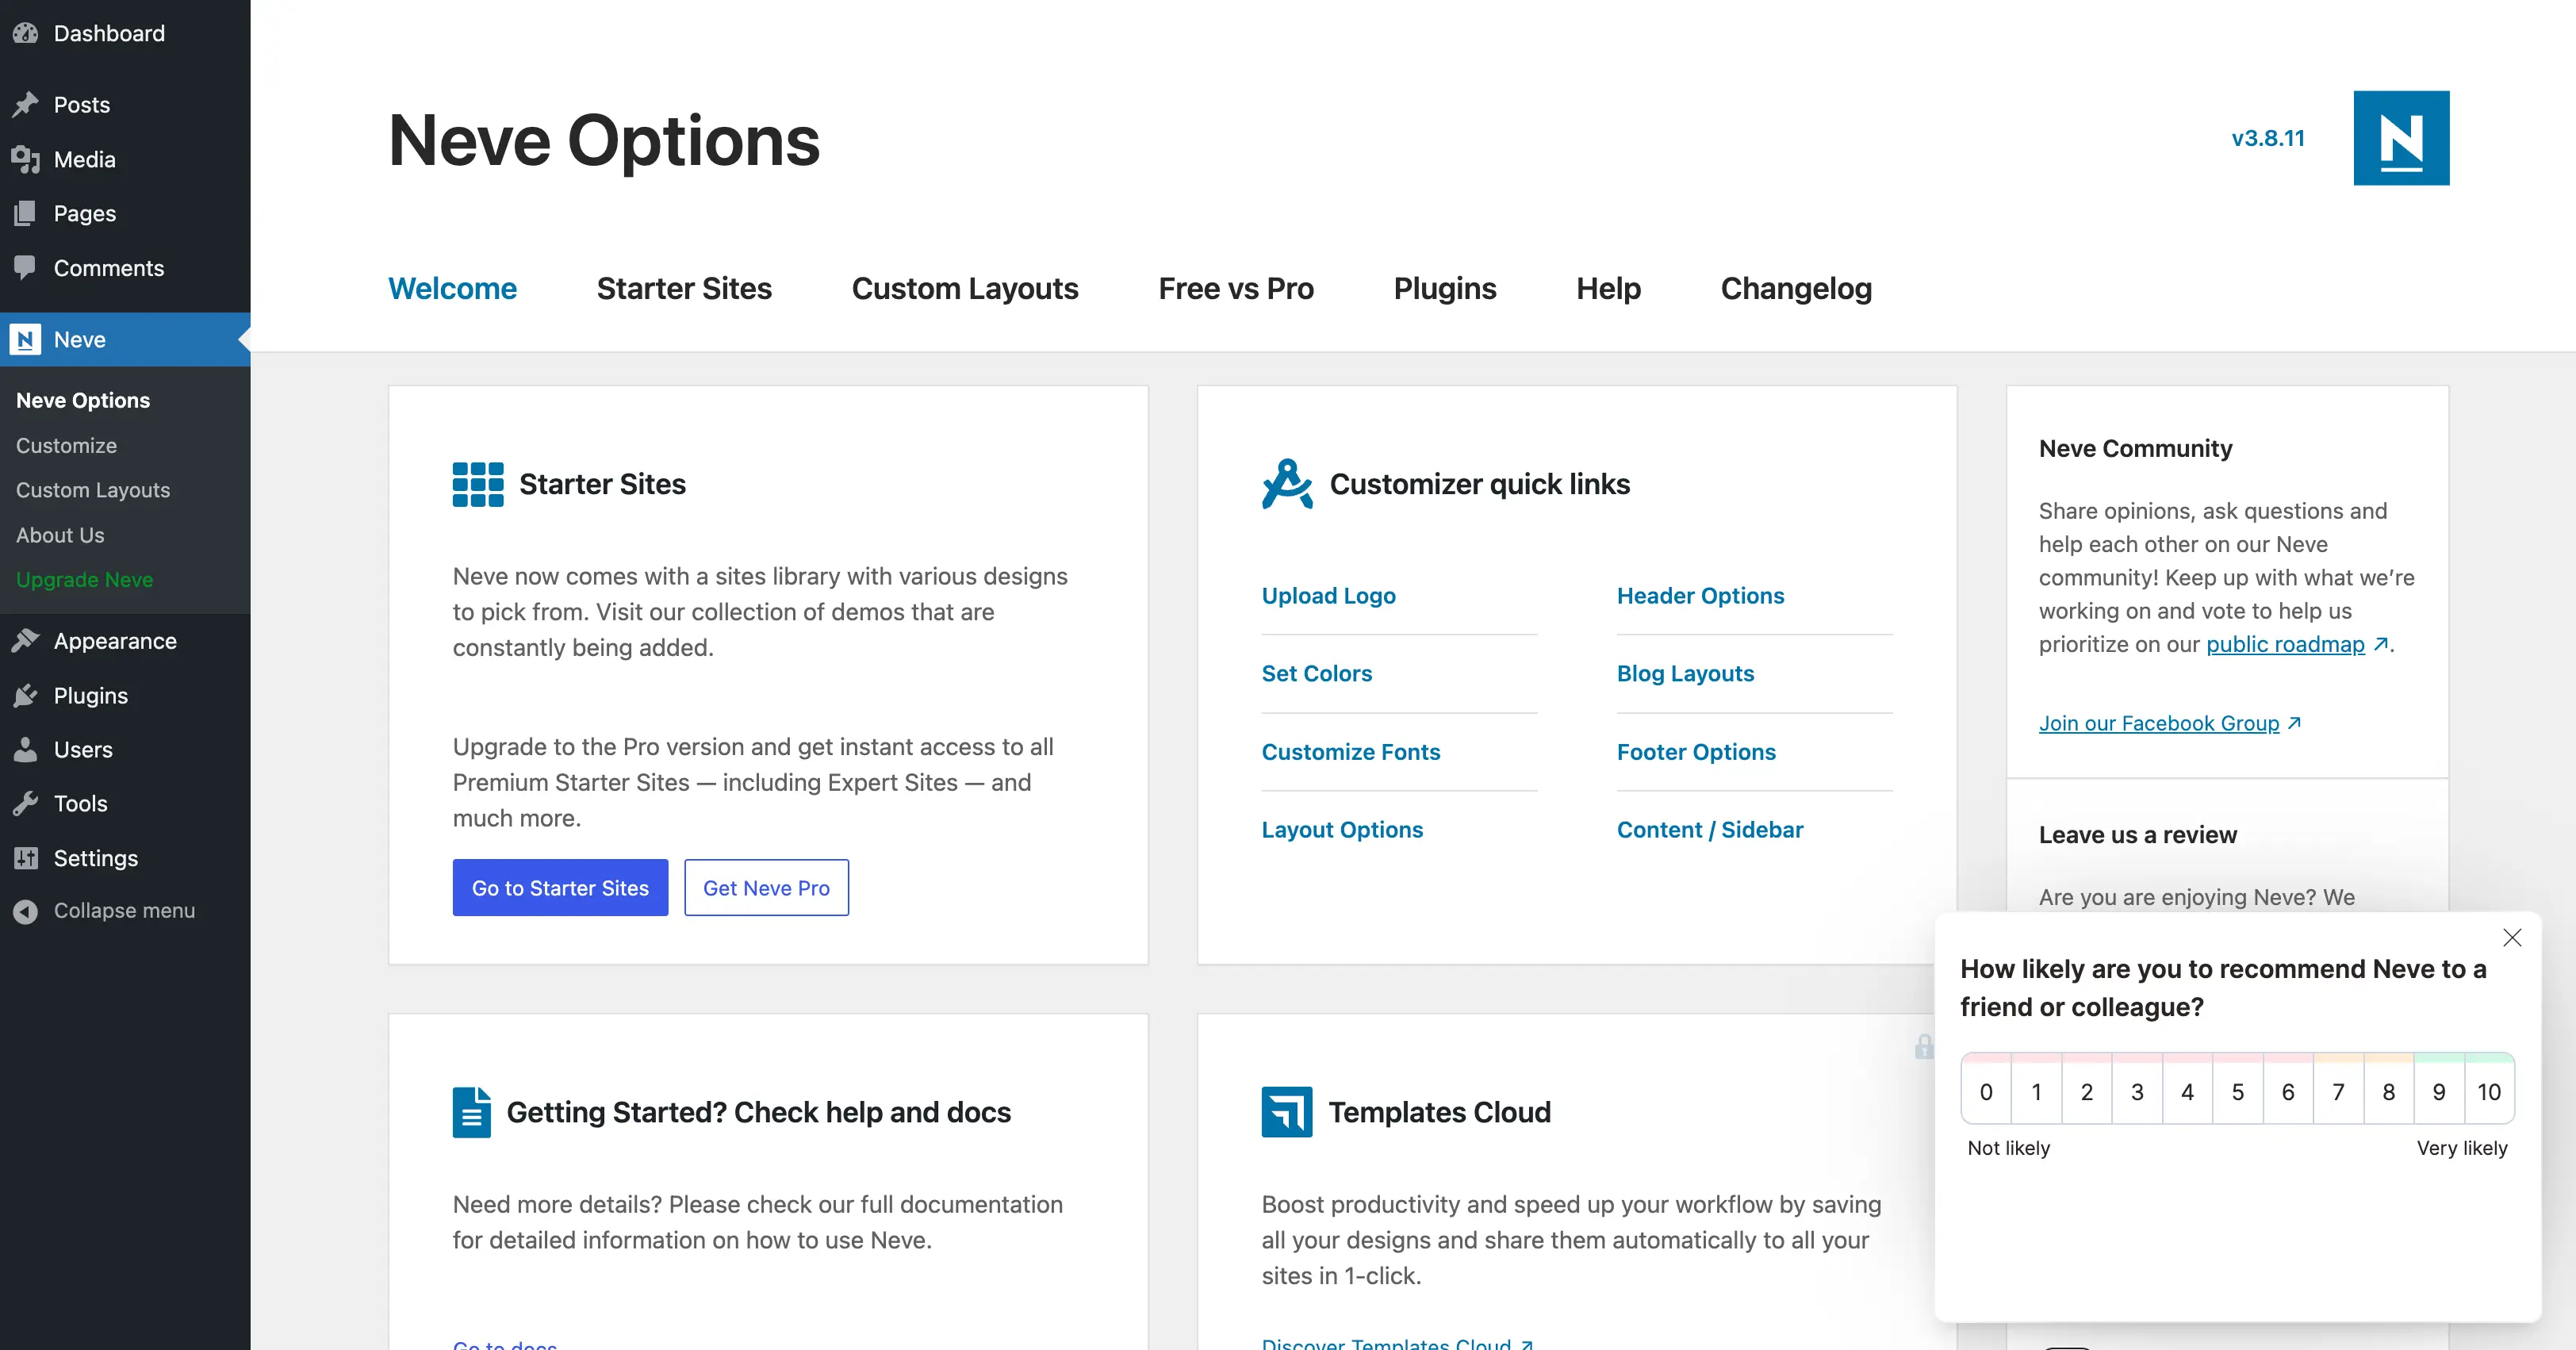The width and height of the screenshot is (2576, 1350).
Task: Select rating 6 in survey
Action: tap(2288, 1092)
